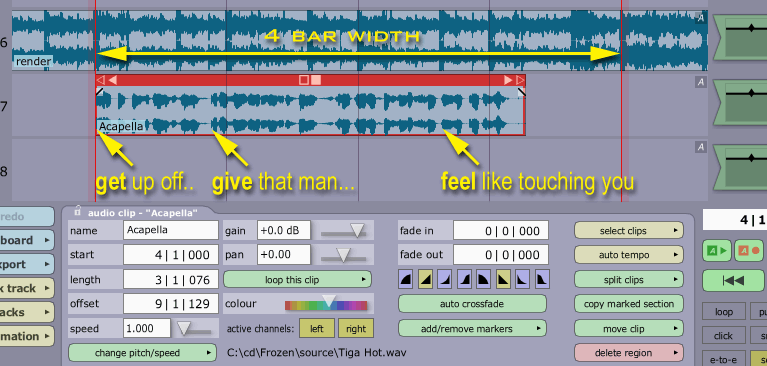767x366 pixels.
Task: Open the 'auto tempo' menu
Action: click(629, 255)
